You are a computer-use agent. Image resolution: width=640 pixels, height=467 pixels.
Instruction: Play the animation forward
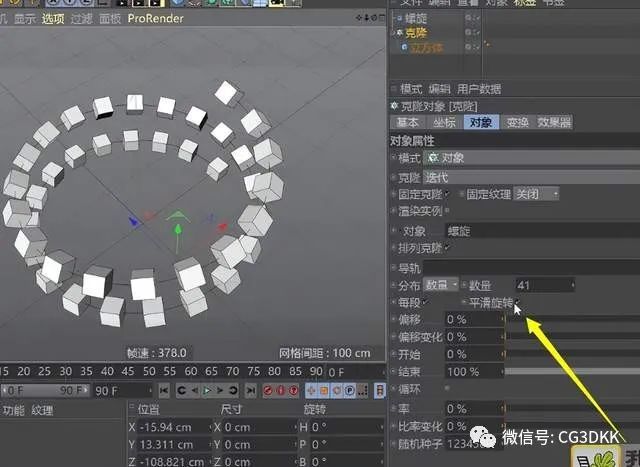coord(207,391)
